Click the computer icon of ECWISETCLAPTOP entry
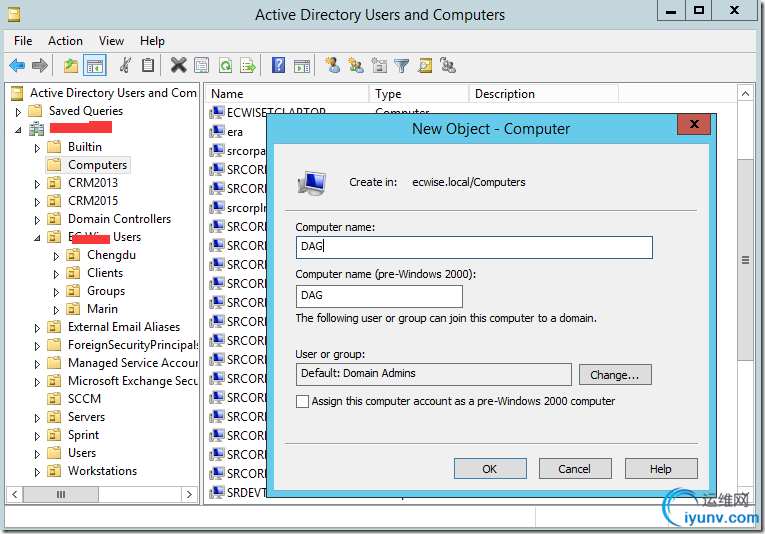Image resolution: width=765 pixels, height=534 pixels. pos(217,113)
